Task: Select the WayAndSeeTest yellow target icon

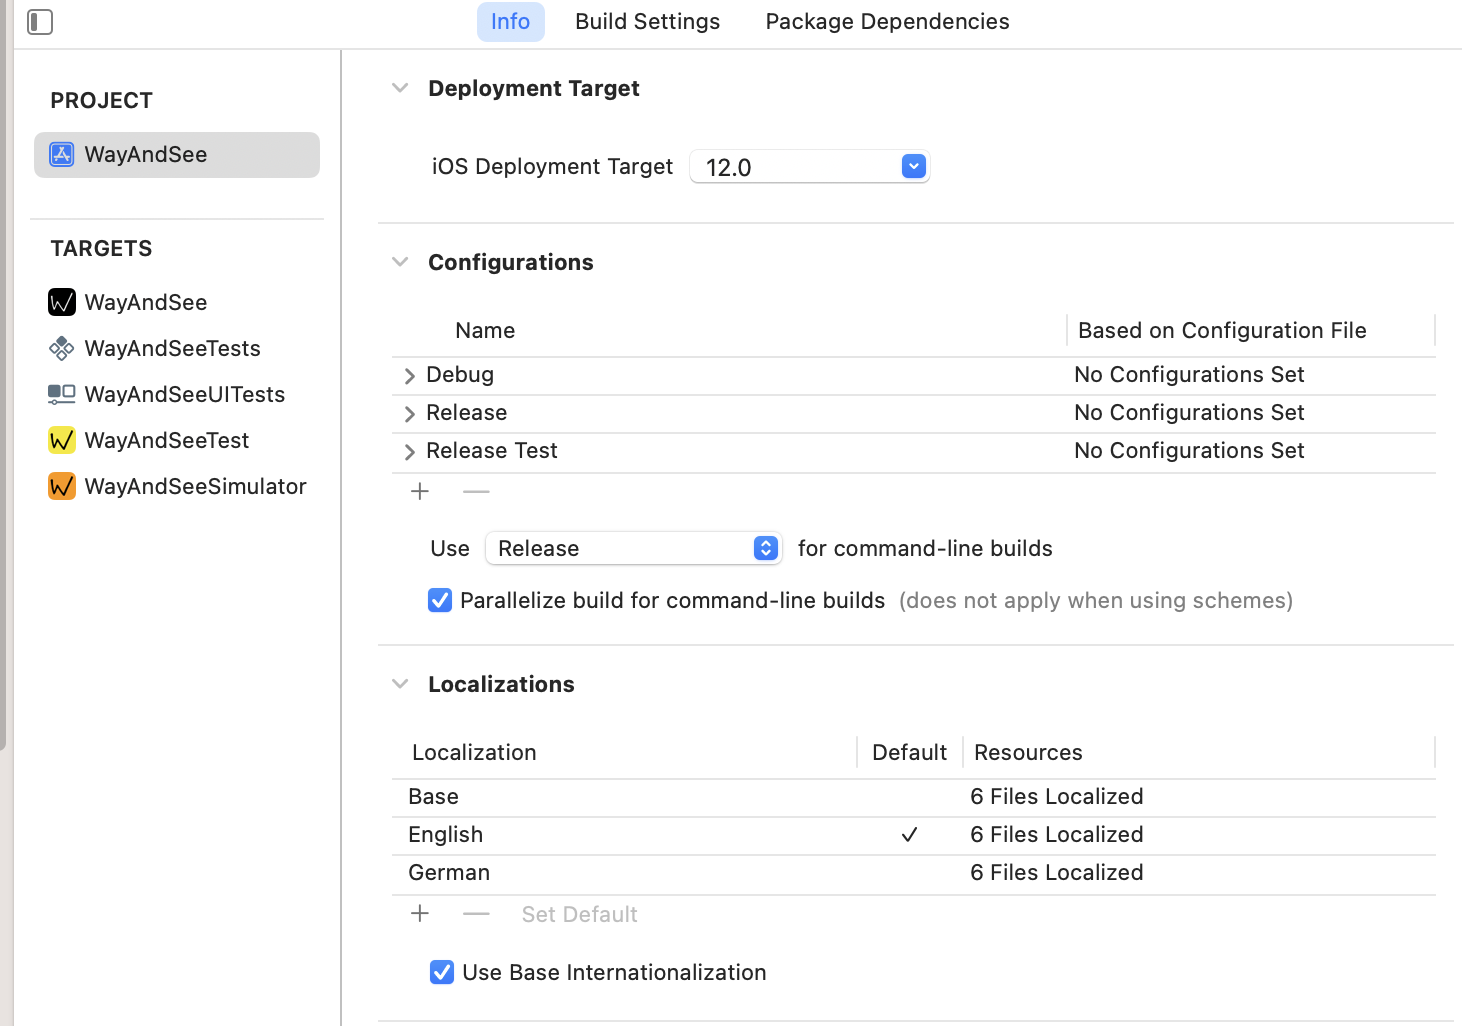Action: 62,440
